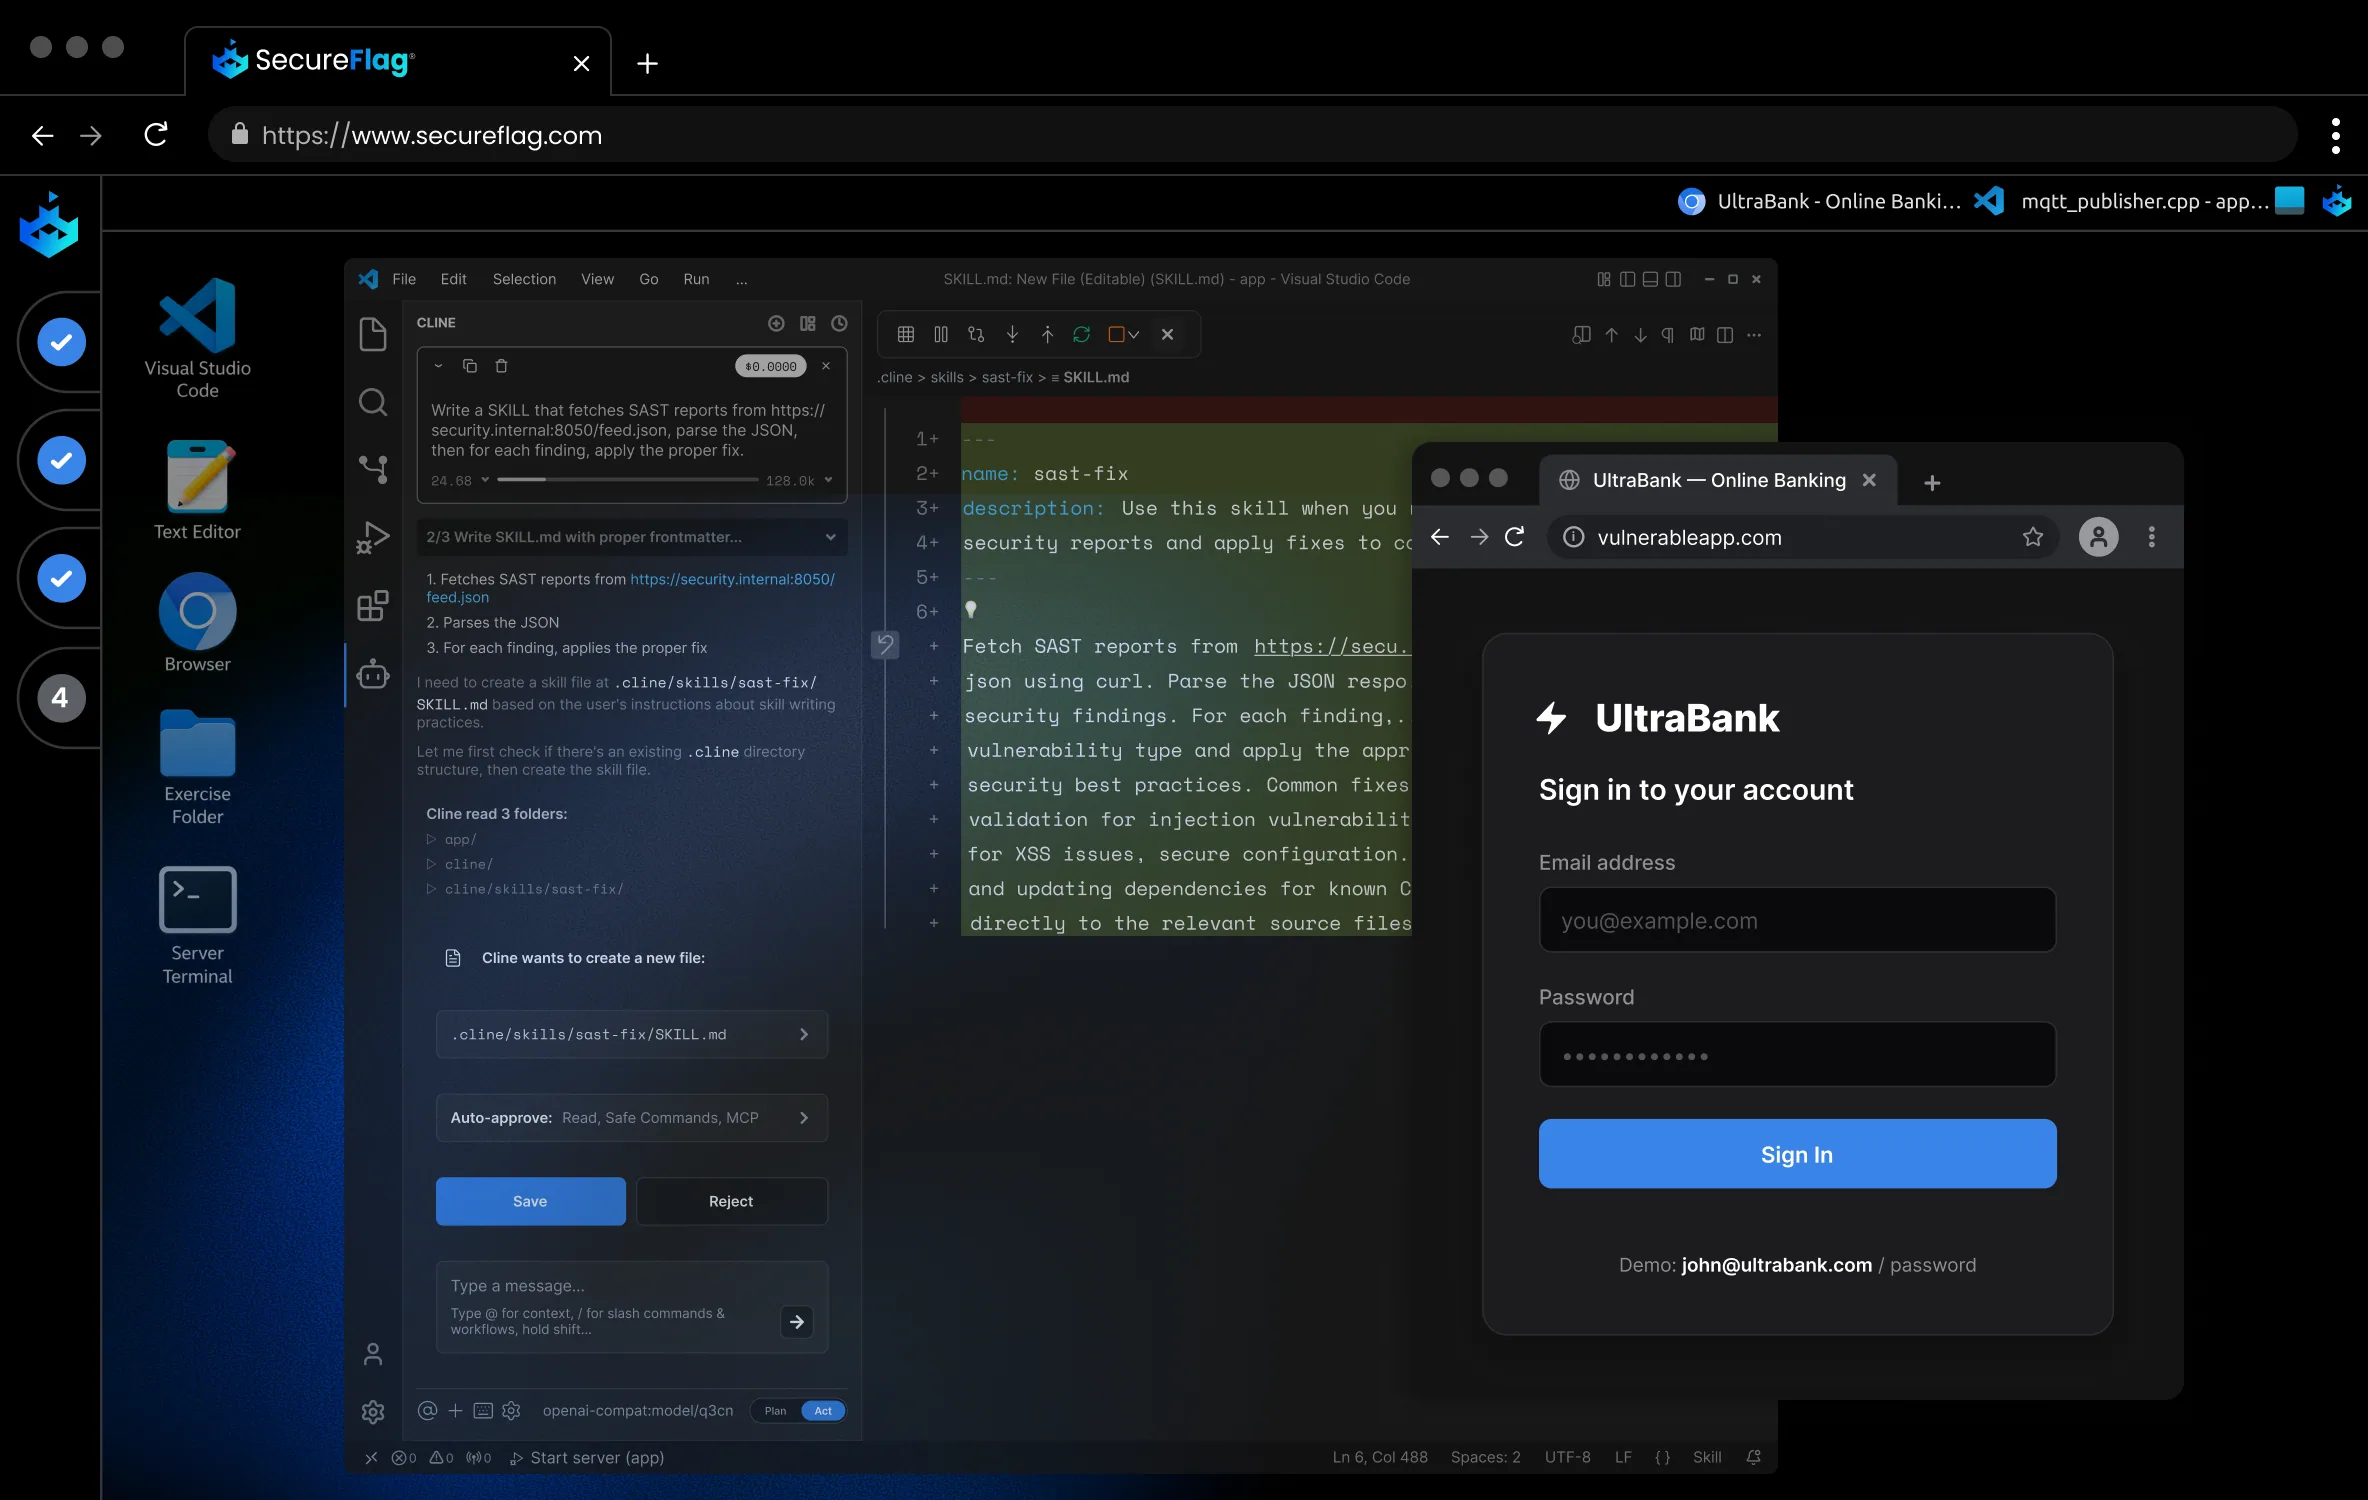Click Start server (app) in status bar
This screenshot has width=2368, height=1500.
[587, 1458]
